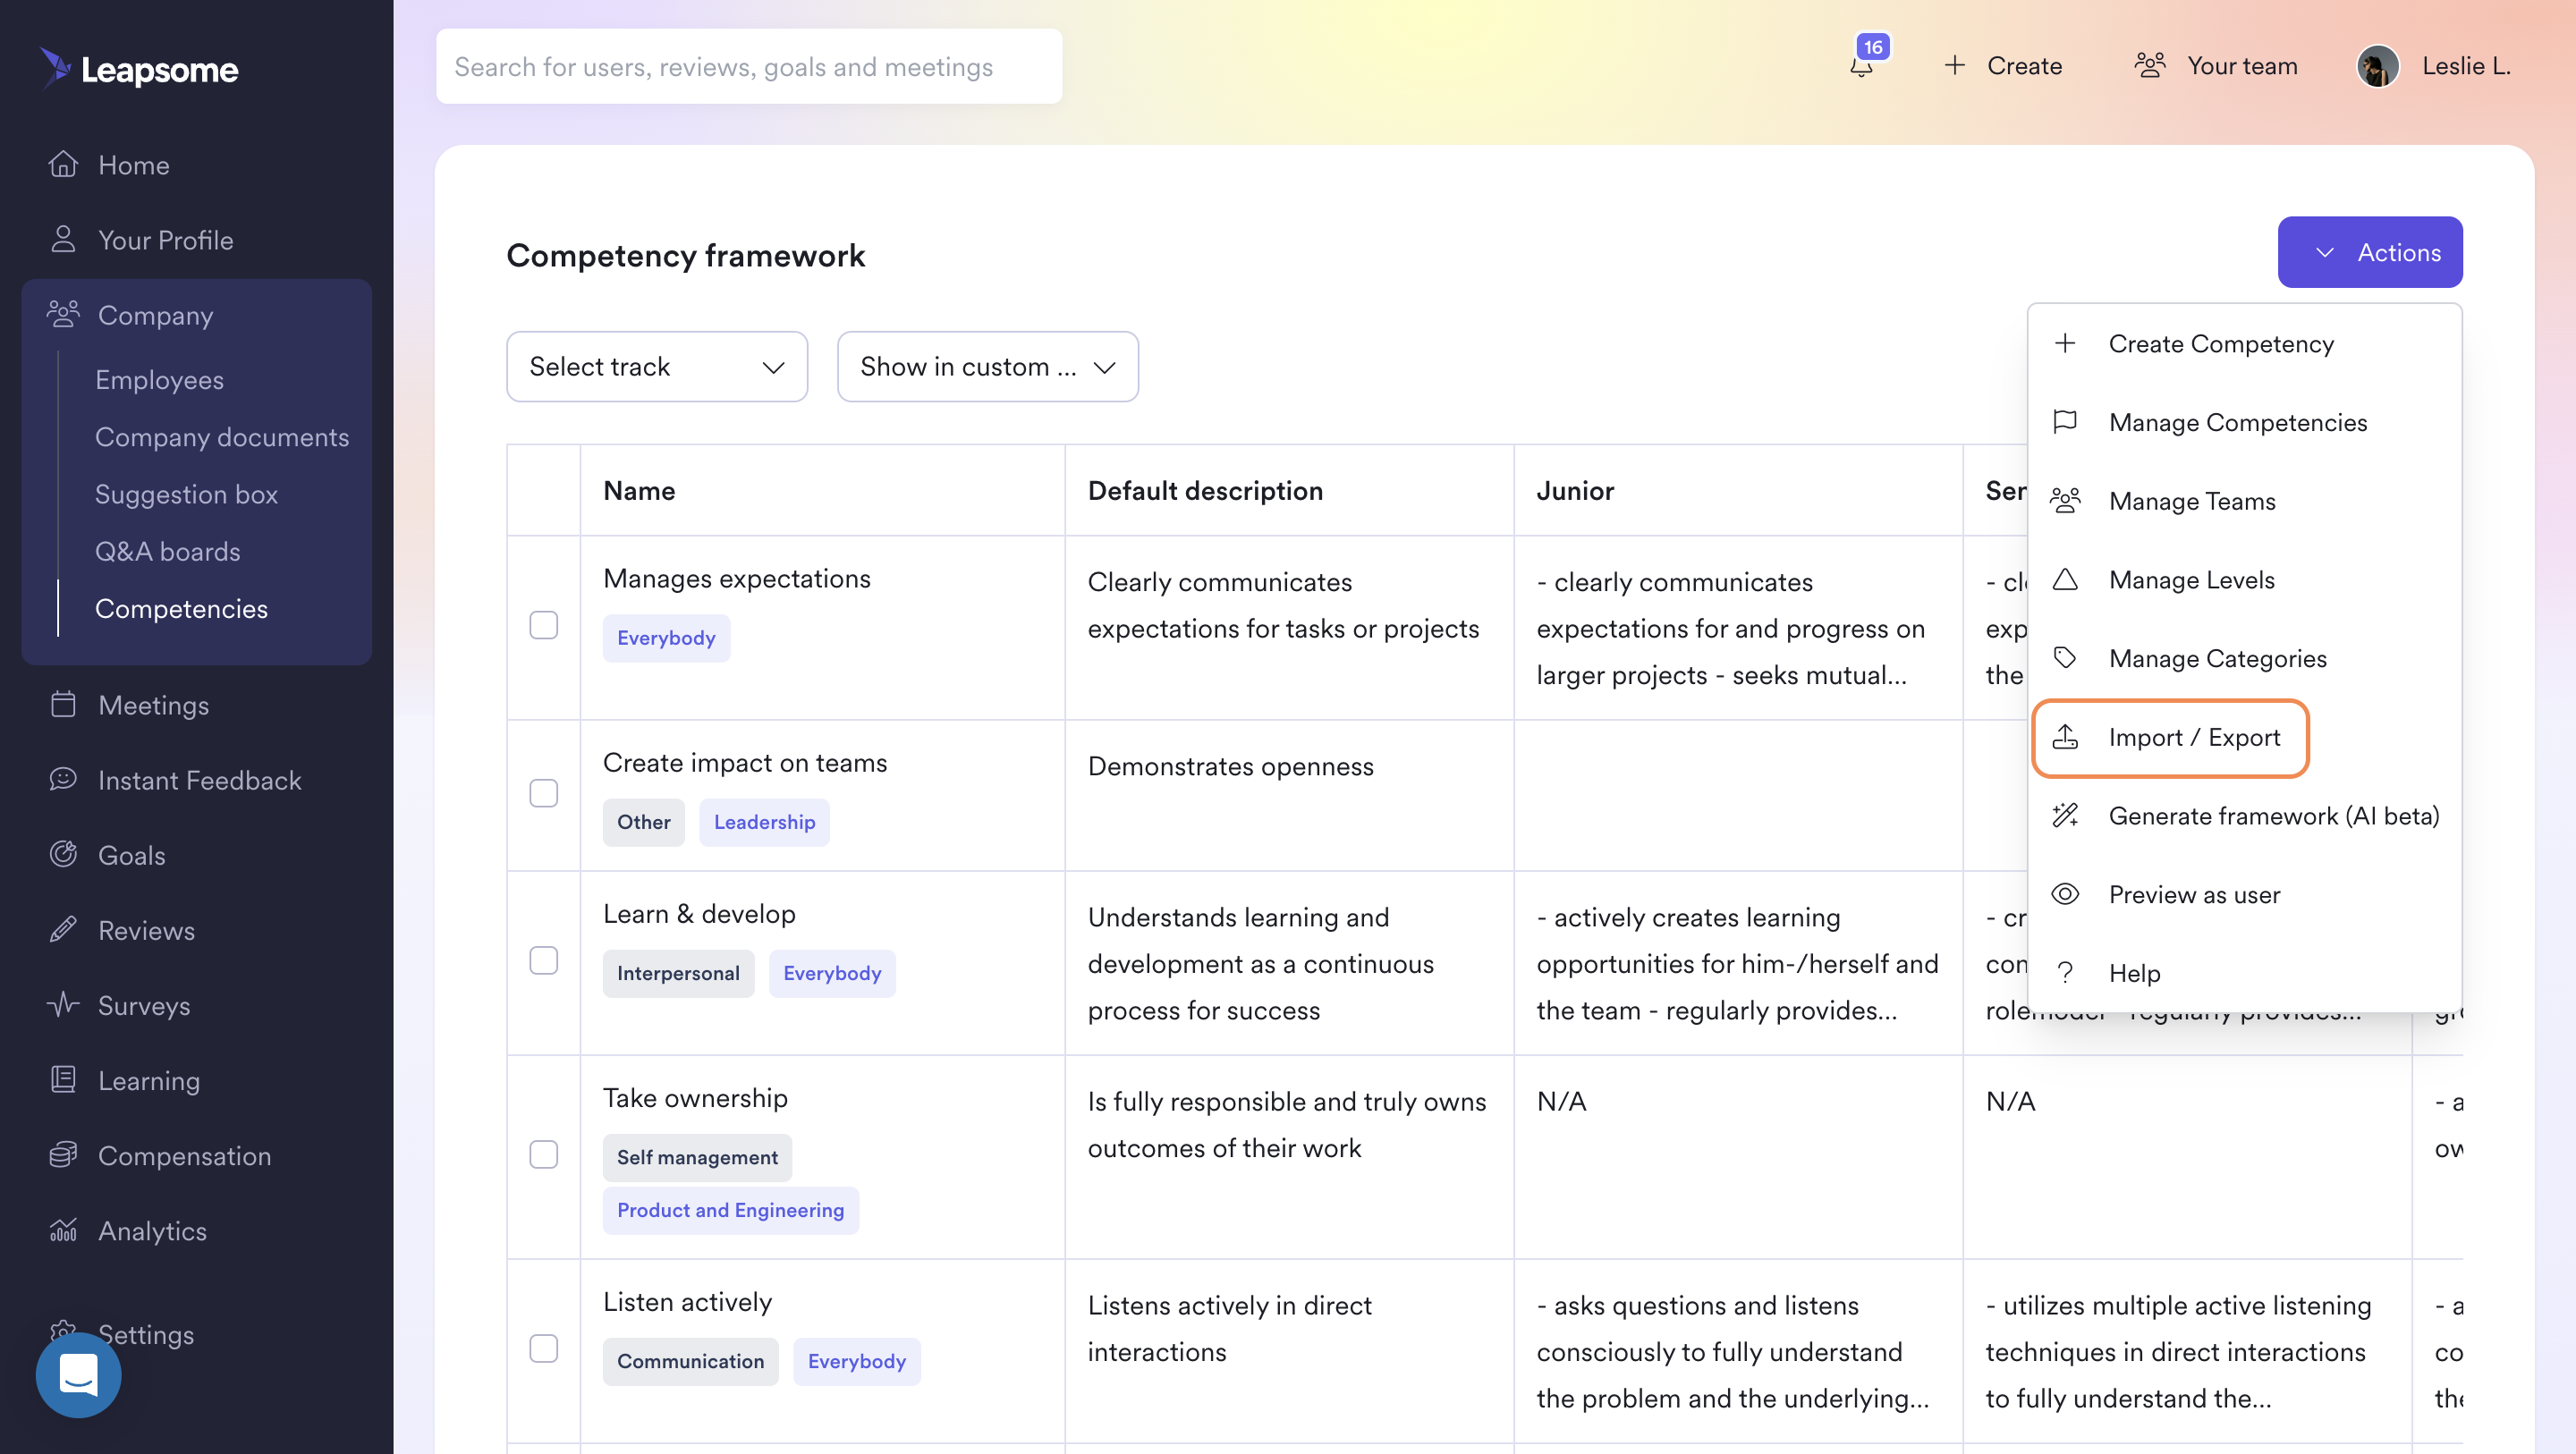Click the Instant Feedback chat icon

click(x=63, y=779)
